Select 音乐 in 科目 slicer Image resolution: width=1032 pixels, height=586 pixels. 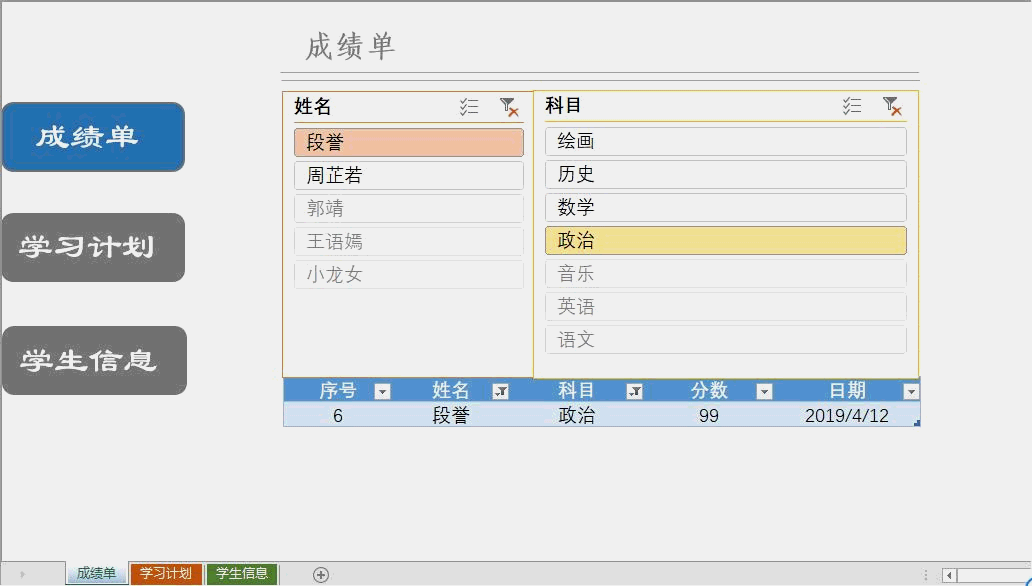(x=725, y=273)
